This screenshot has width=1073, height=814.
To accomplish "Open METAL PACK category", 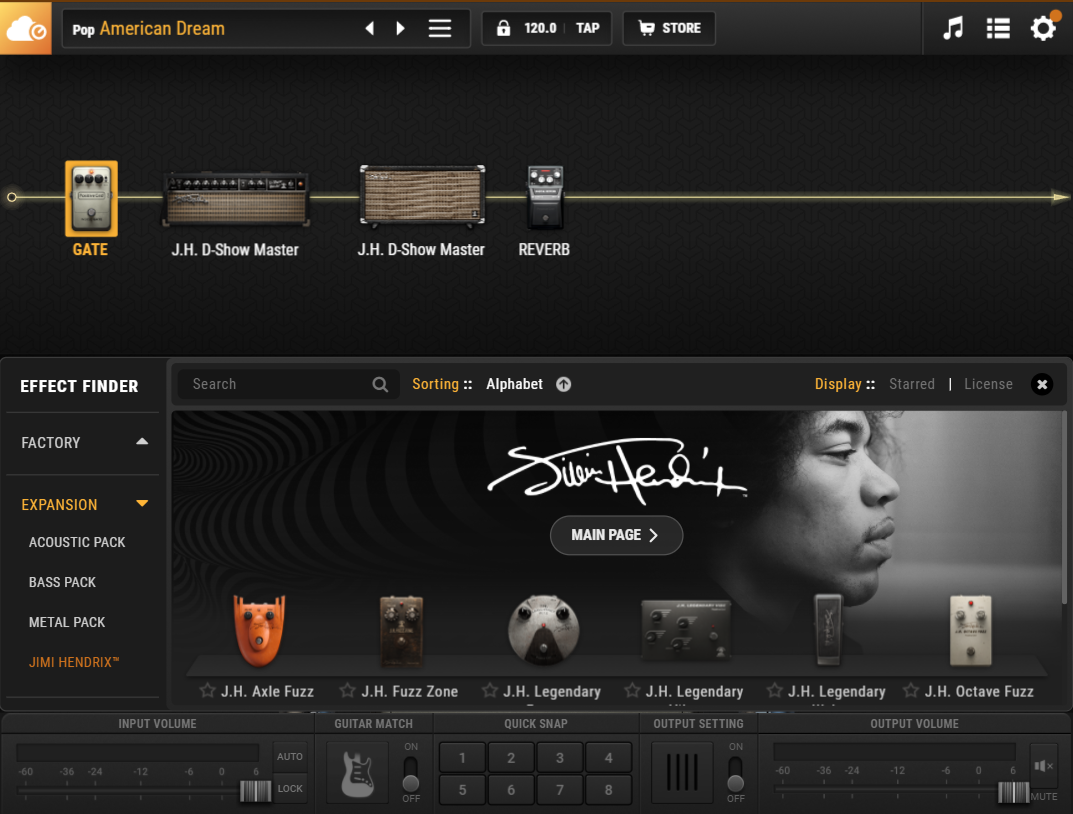I will point(67,622).
